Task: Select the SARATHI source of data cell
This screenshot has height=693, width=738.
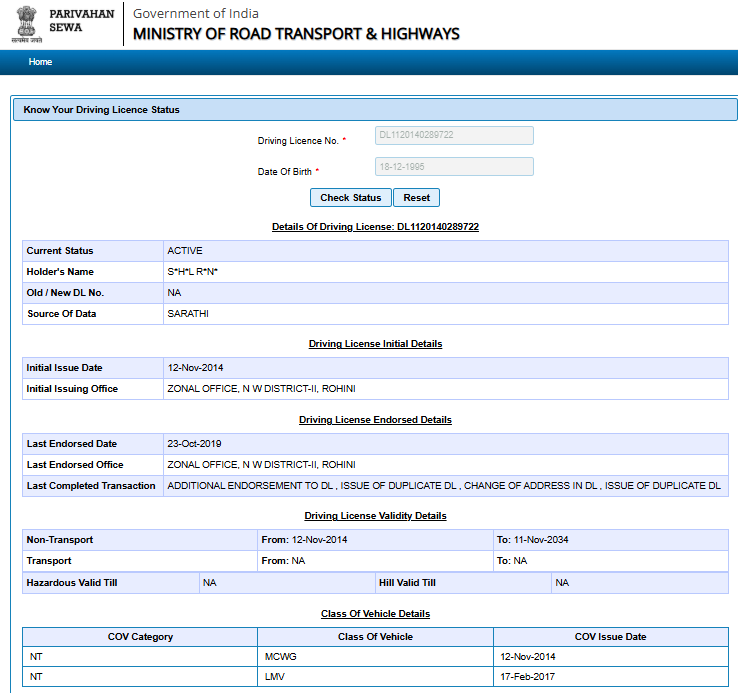Action: (188, 314)
